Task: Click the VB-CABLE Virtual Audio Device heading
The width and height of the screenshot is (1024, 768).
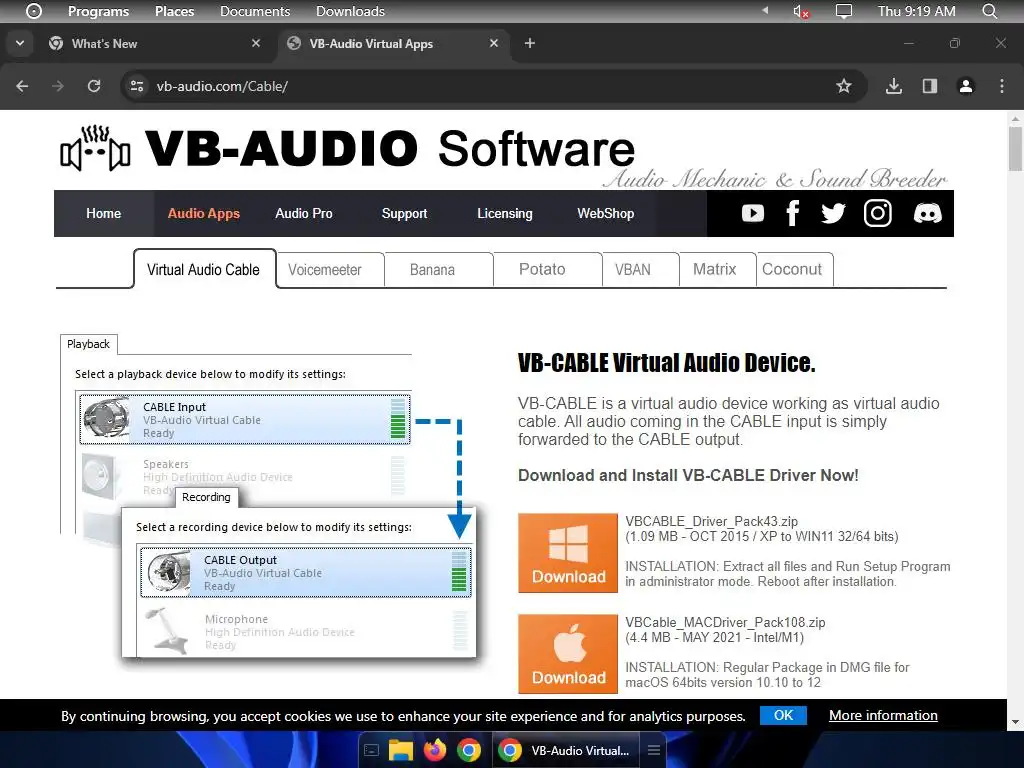Action: [x=666, y=362]
